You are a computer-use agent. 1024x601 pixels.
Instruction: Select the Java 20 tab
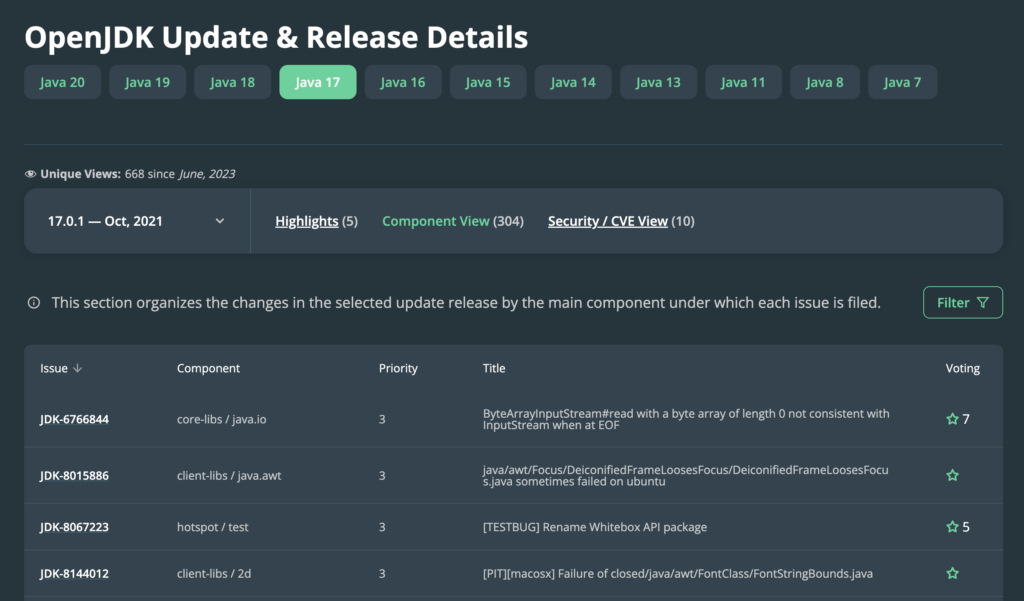[x=62, y=82]
